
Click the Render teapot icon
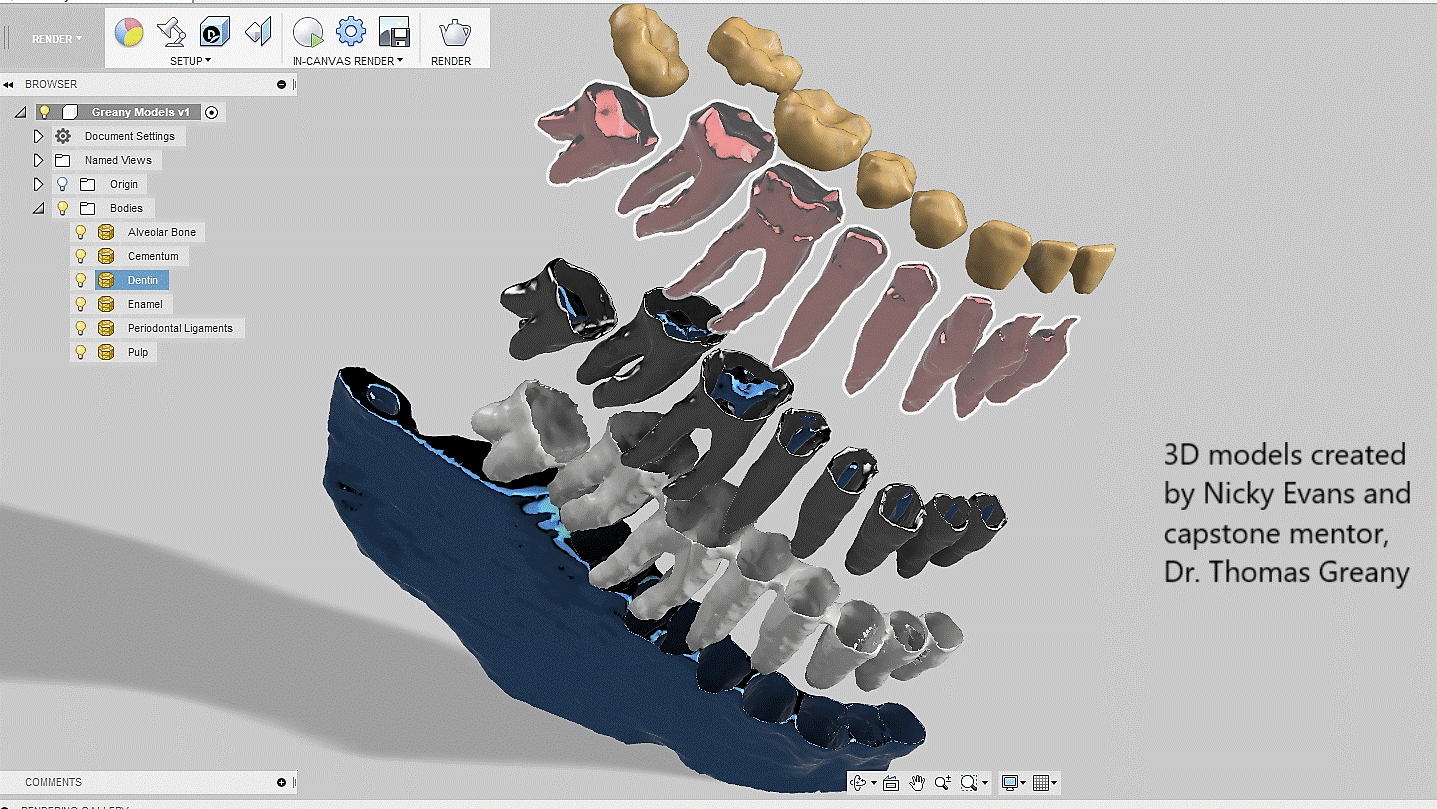[x=455, y=32]
